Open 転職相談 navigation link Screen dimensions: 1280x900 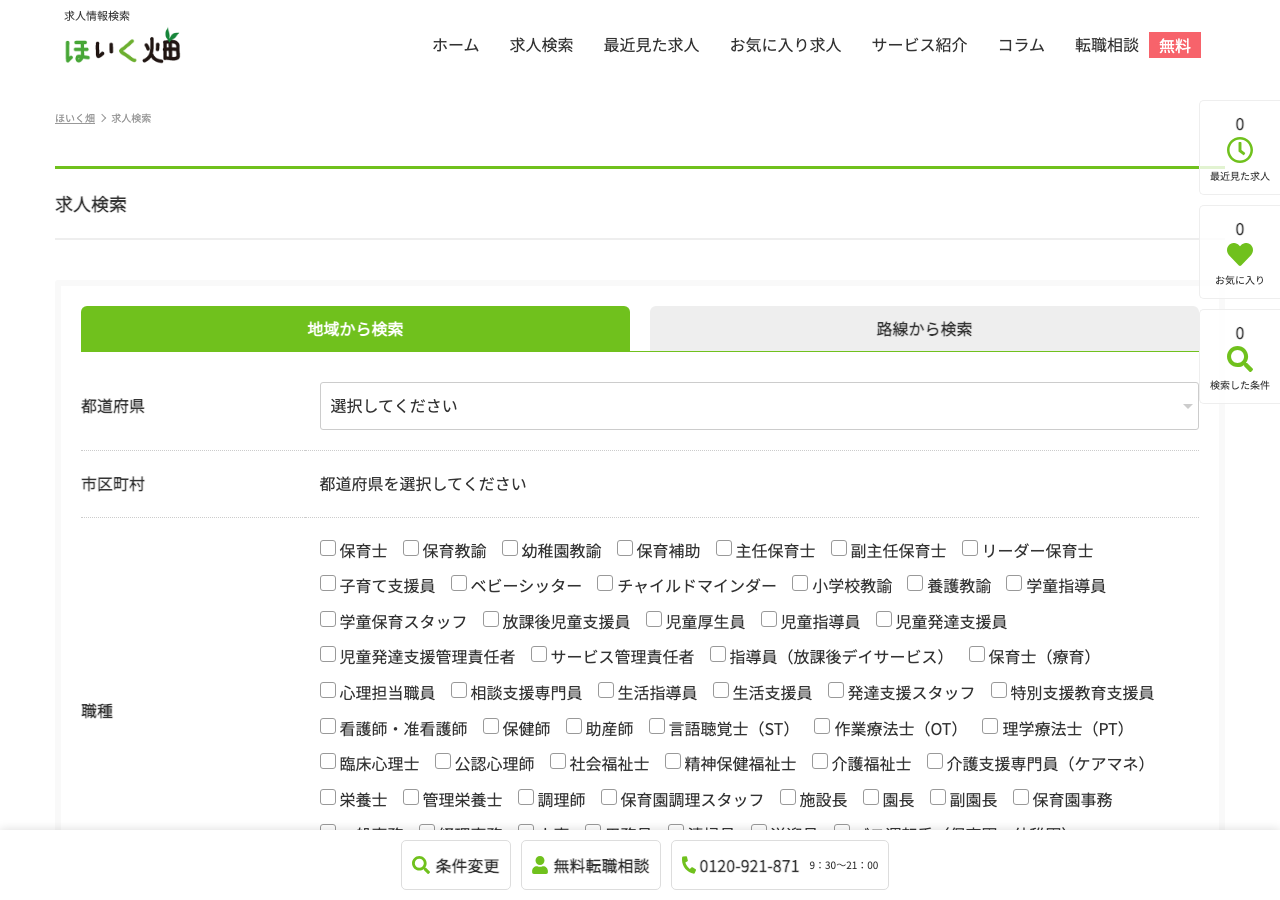[1107, 45]
